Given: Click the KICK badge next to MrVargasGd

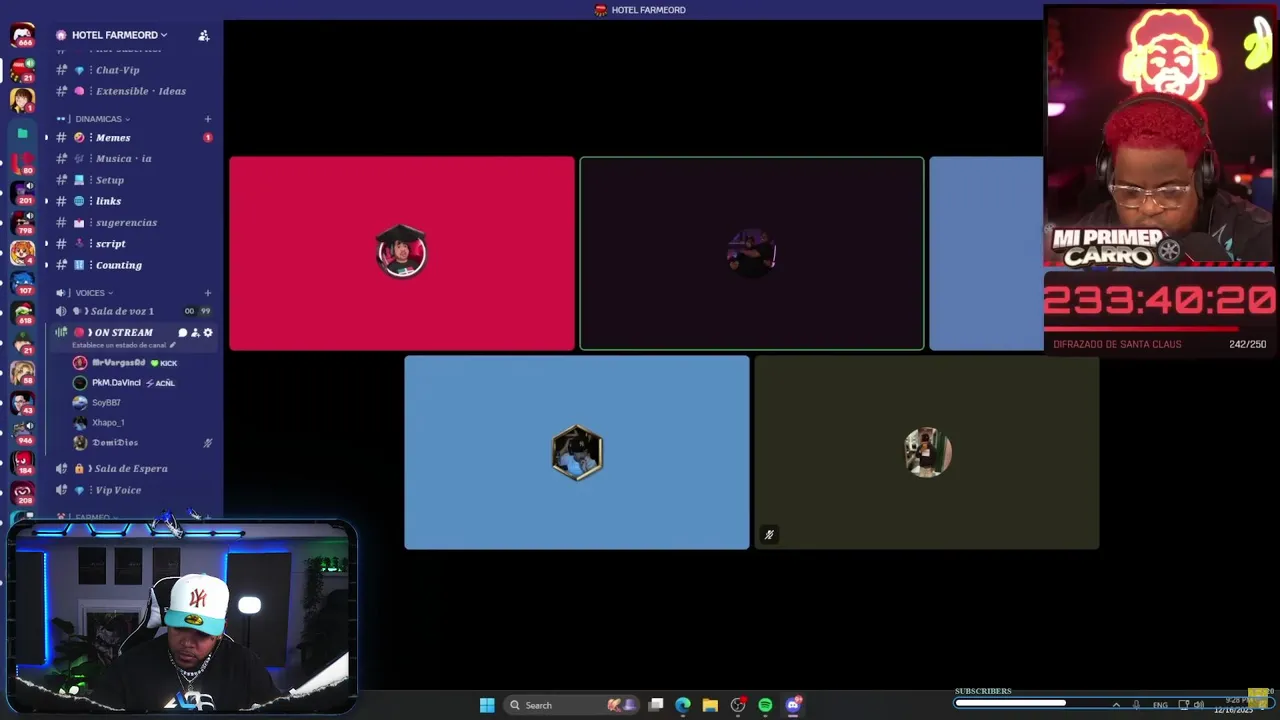Looking at the screenshot, I should point(164,363).
